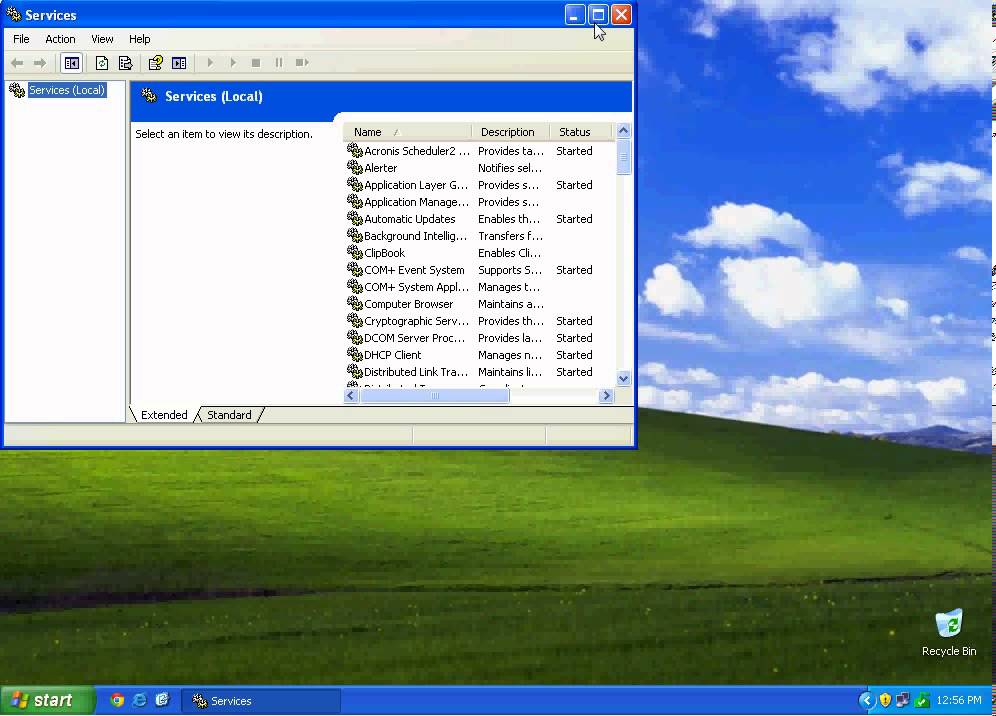The image size is (996, 716).
Task: Click the Restart Service icon
Action: pos(302,63)
